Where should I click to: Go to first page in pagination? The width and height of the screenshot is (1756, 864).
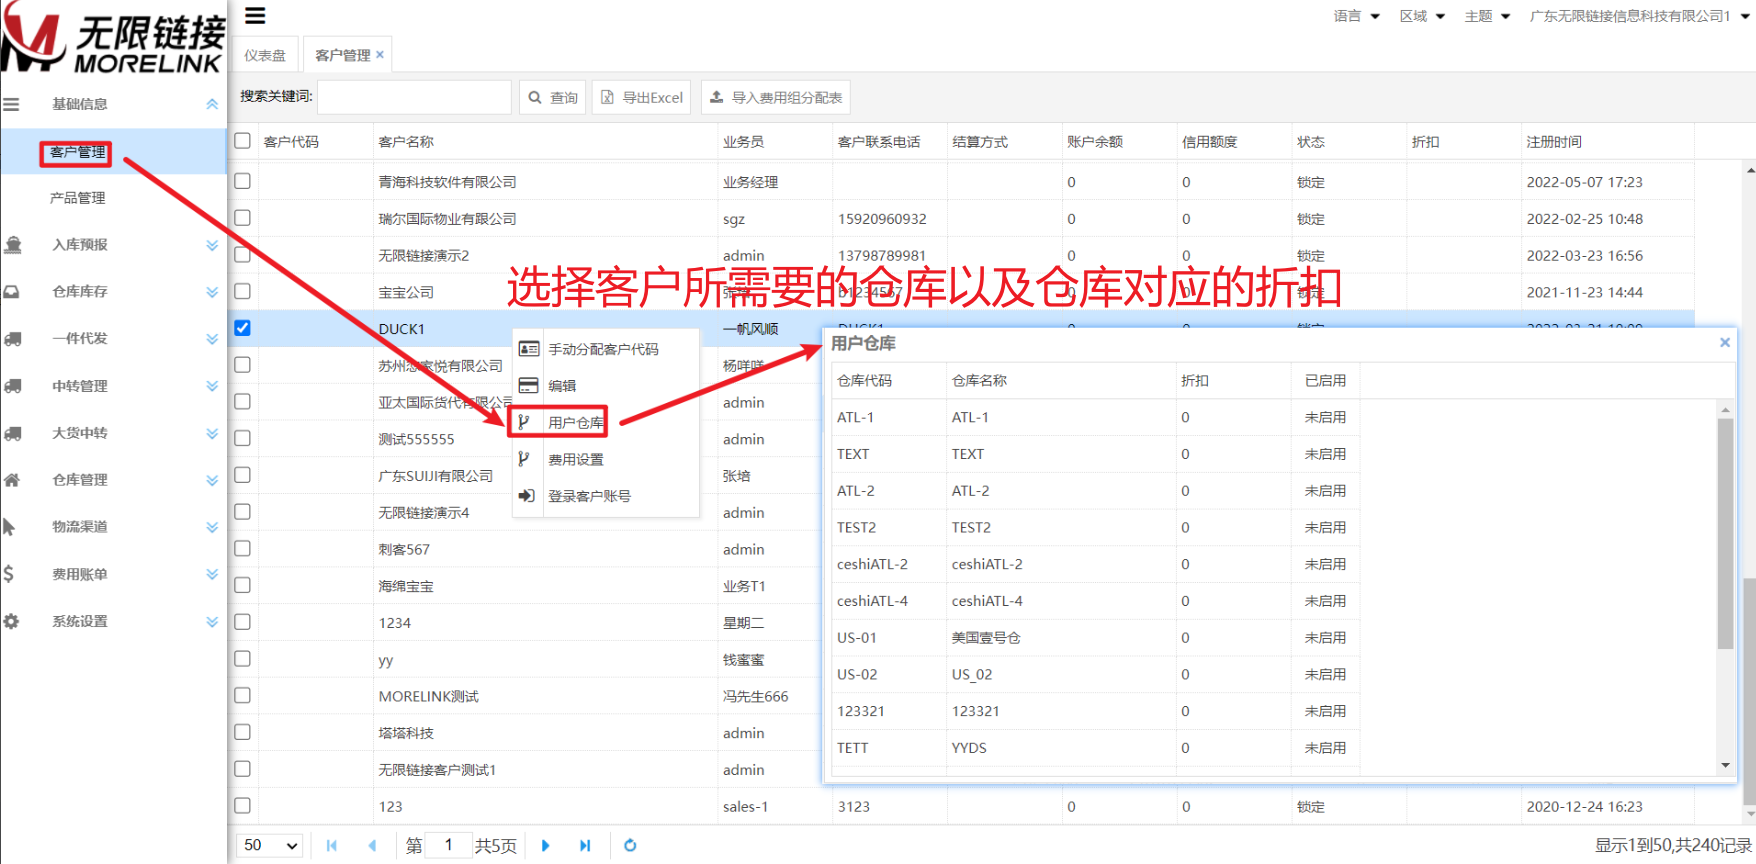[332, 845]
